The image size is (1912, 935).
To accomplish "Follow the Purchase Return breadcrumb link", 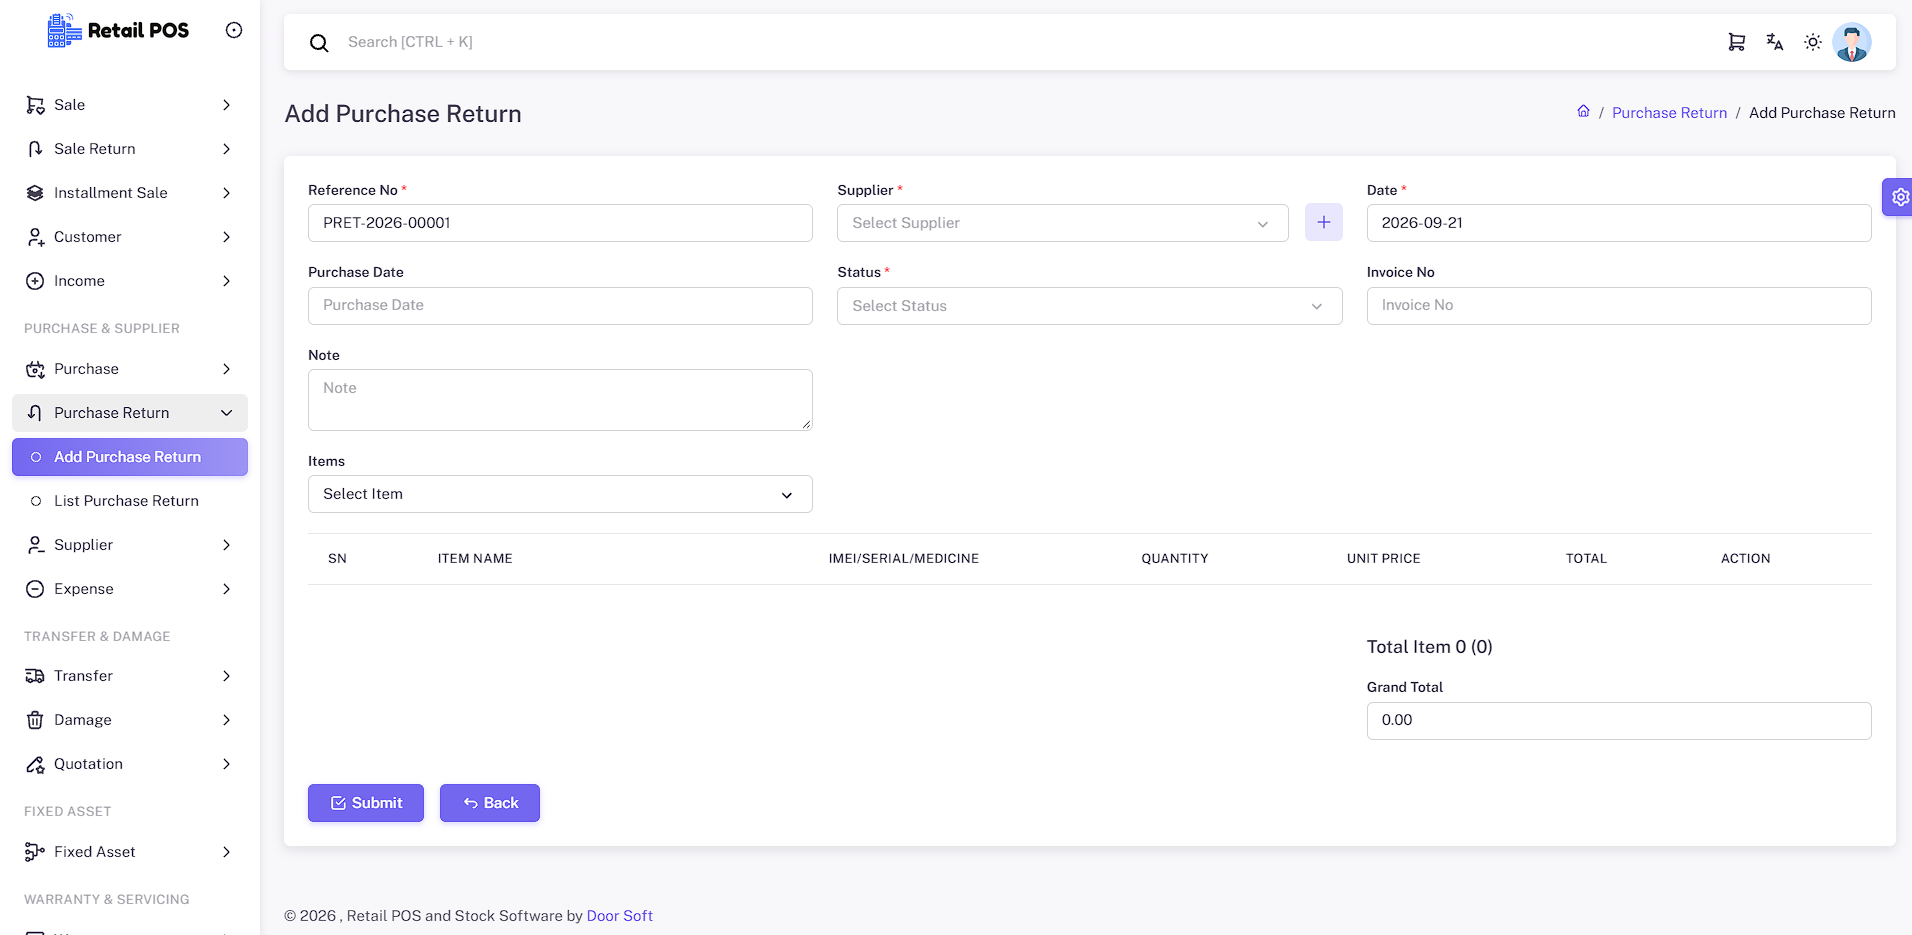I will click(1669, 113).
